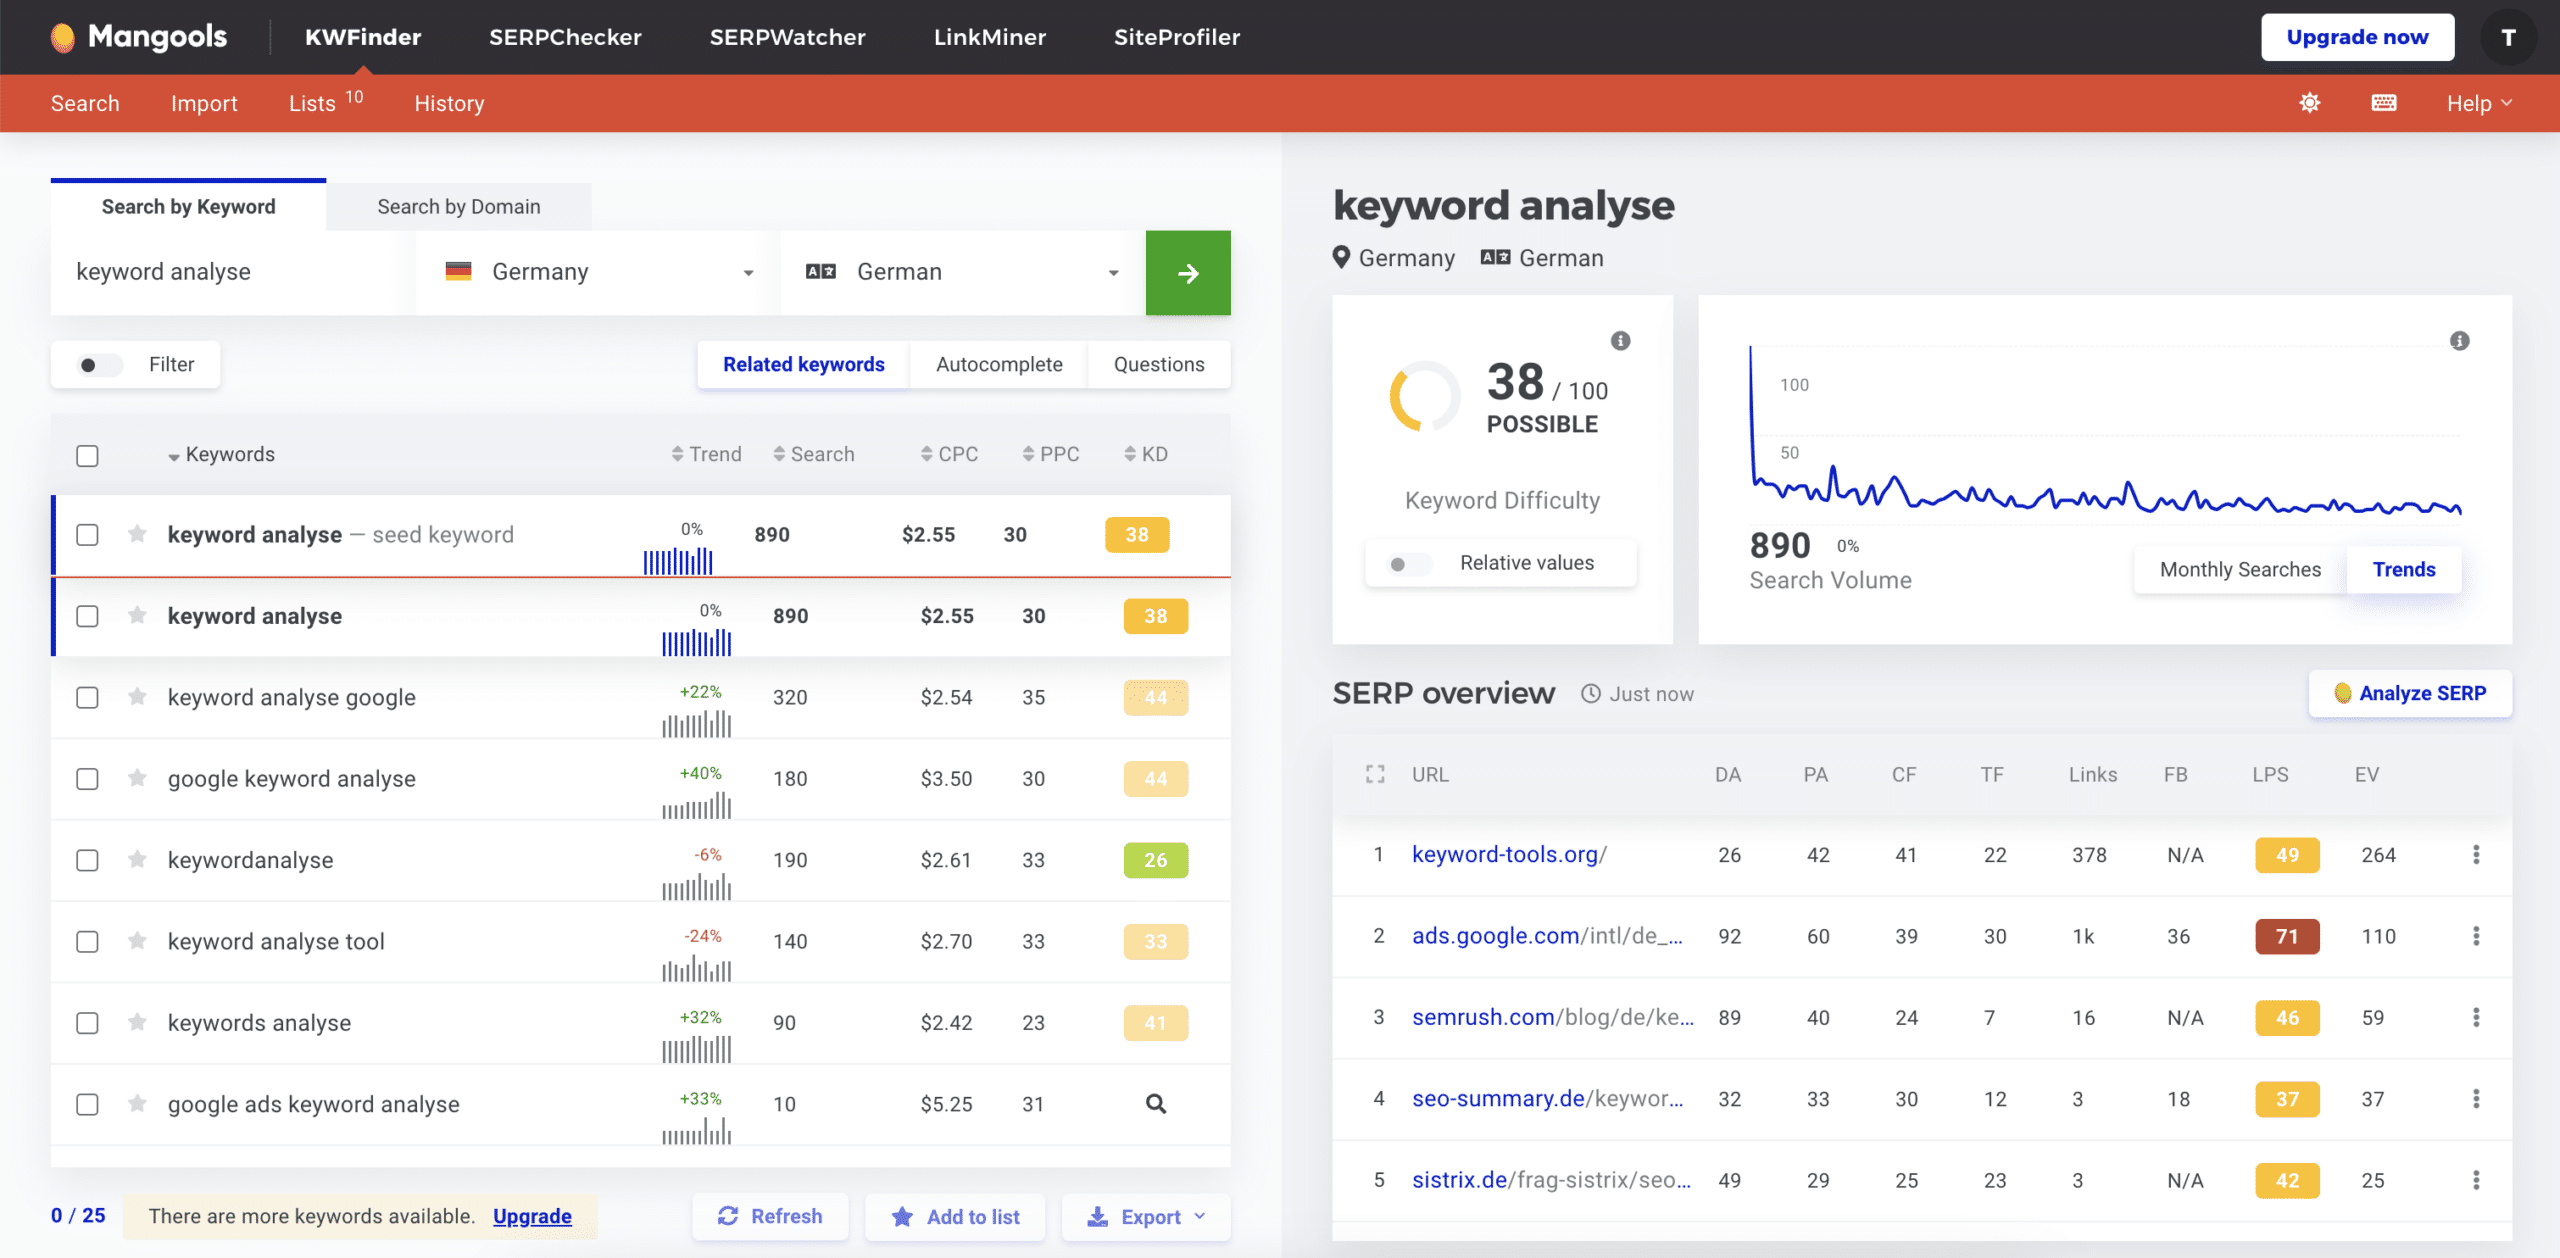Click the Analyze SERP button
This screenshot has width=2560, height=1258.
2410,694
